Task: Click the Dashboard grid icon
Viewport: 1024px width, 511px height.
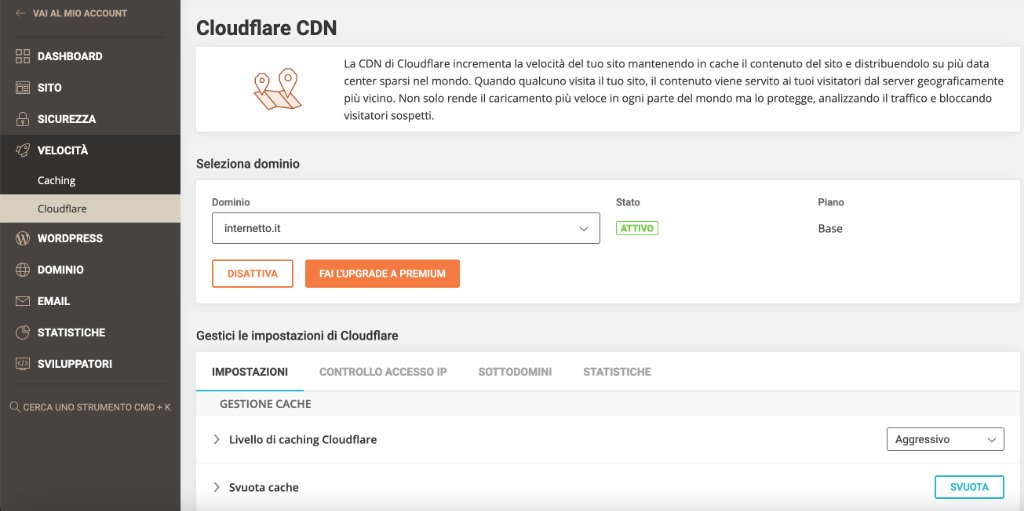Action: pos(23,56)
